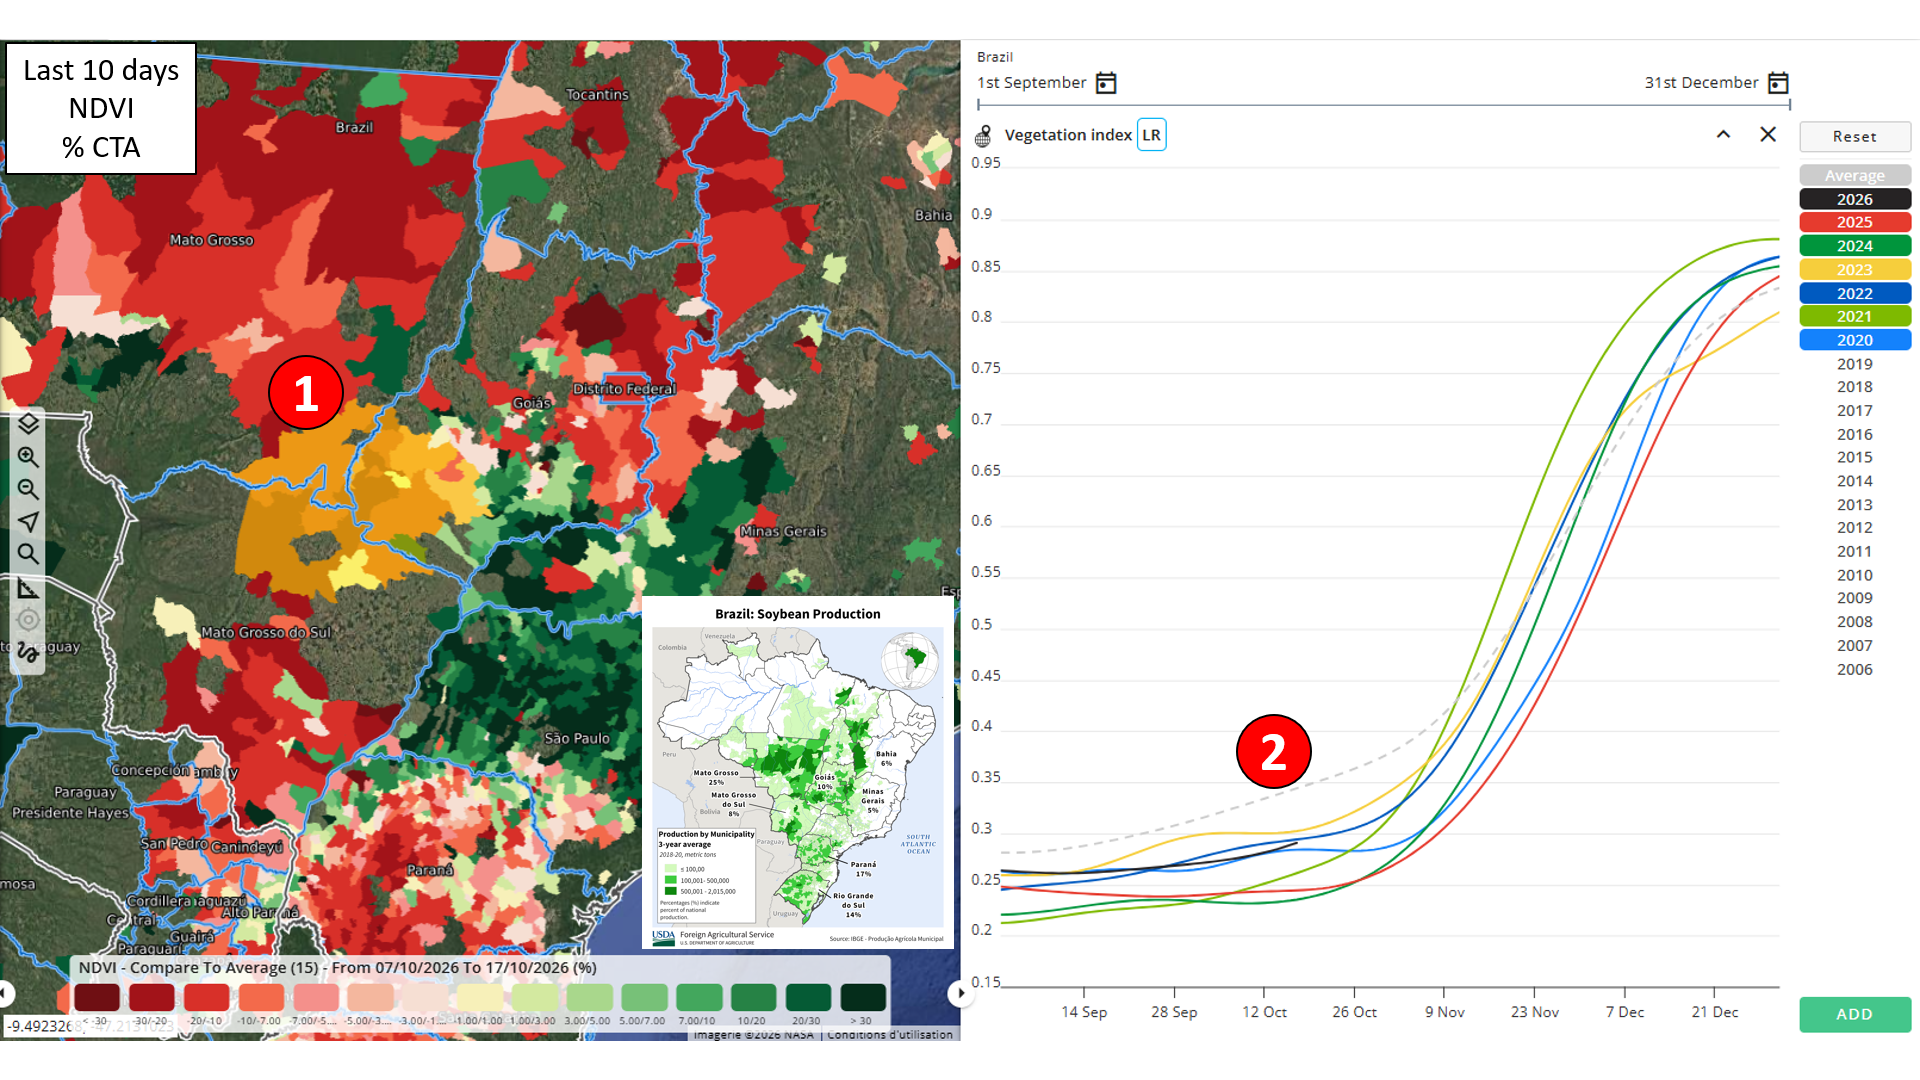Select the measure ruler tool
Viewport: 1920px width, 1080px height.
pos(28,588)
